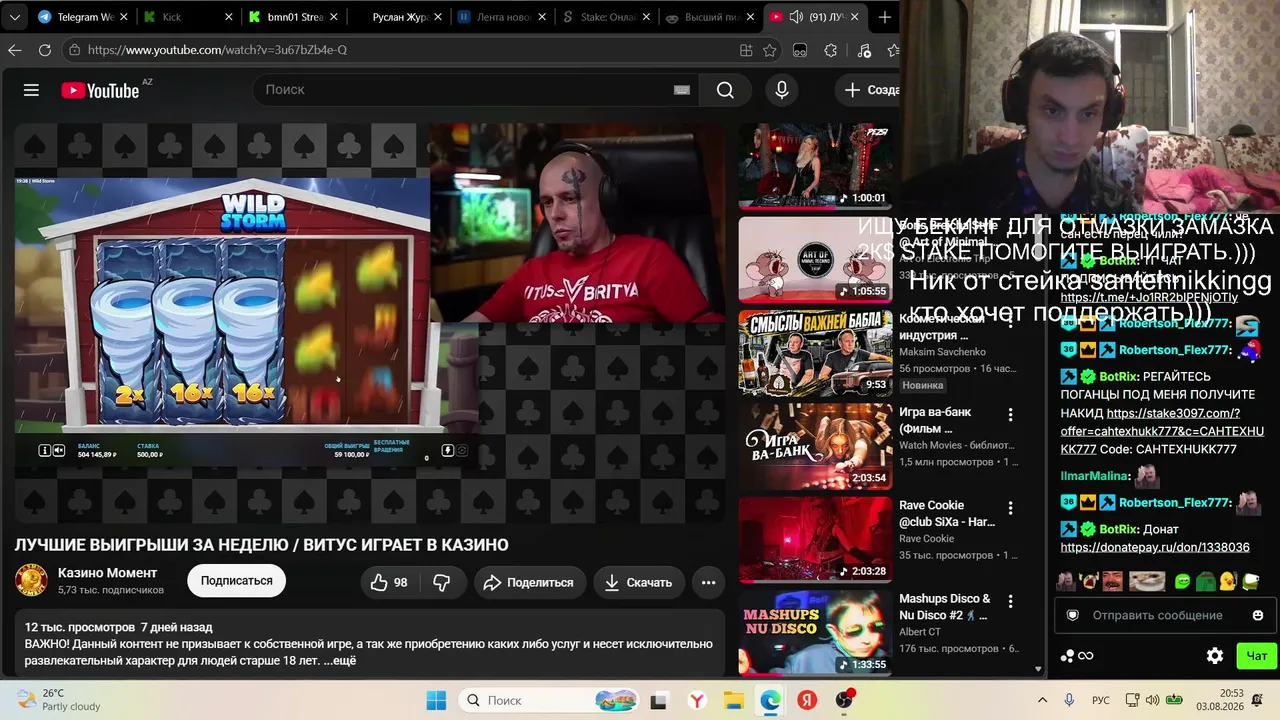Switch the РУС keyboard language

tap(1100, 700)
